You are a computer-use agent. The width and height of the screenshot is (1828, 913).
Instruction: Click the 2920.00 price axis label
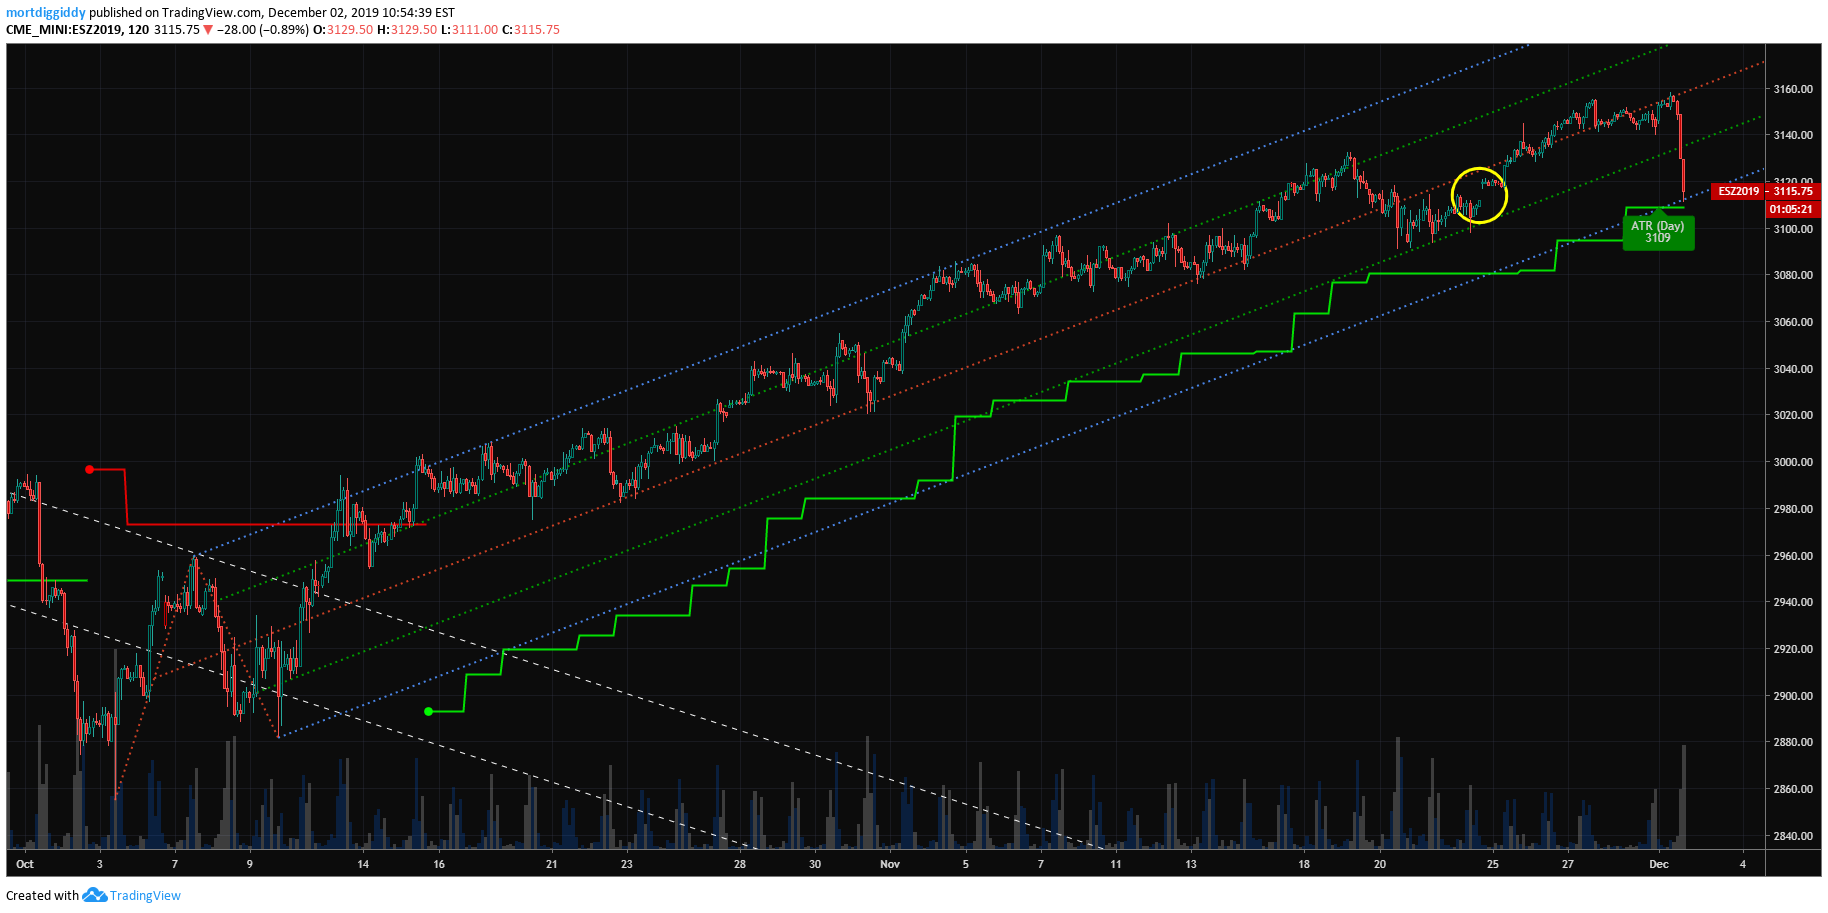1793,649
